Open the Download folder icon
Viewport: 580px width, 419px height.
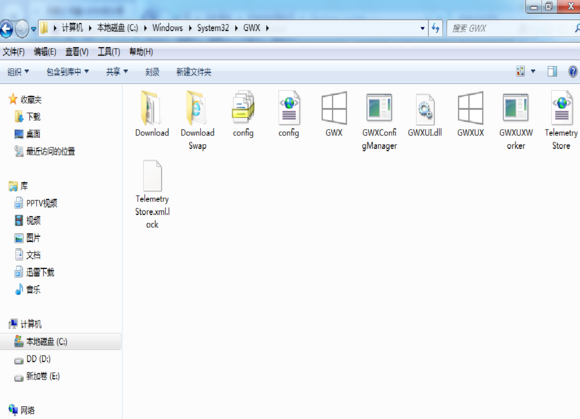pos(151,109)
